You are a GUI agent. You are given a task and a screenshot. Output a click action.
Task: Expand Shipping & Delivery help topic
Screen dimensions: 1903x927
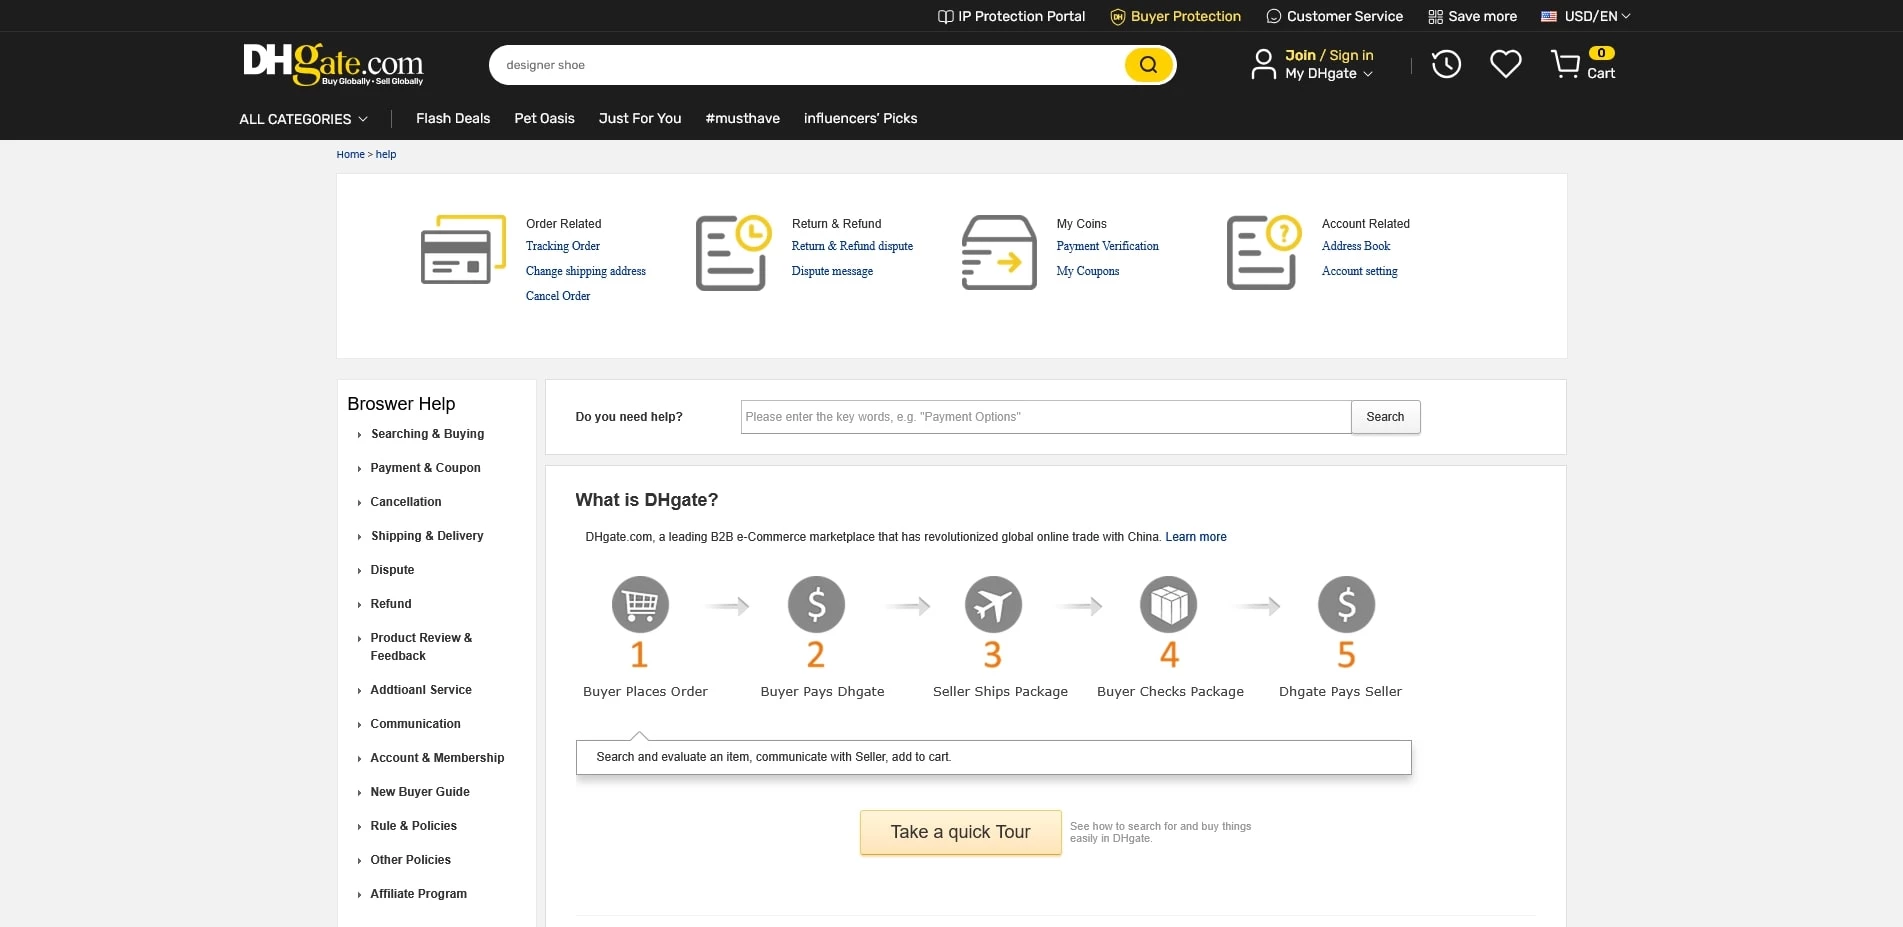tap(427, 536)
